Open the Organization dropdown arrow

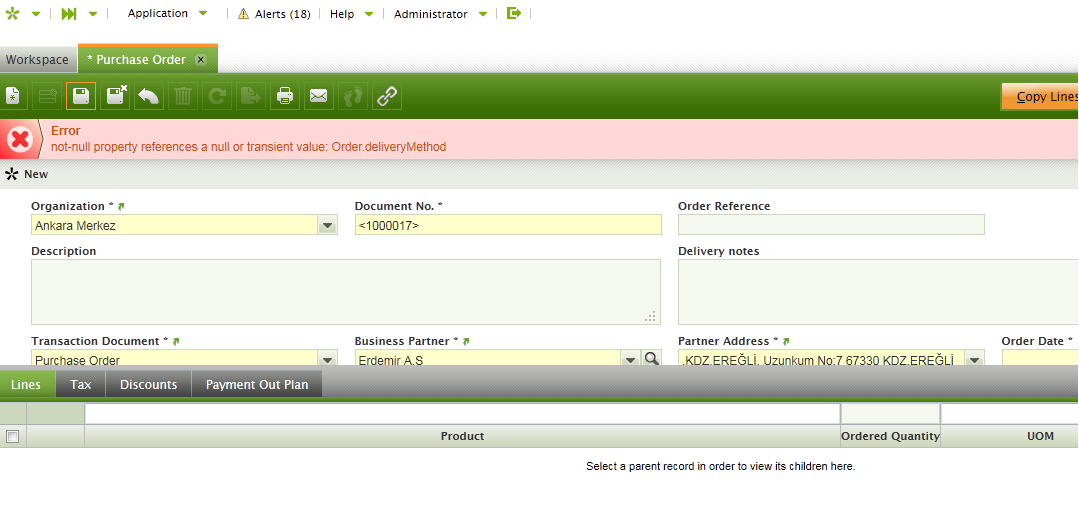(x=328, y=225)
